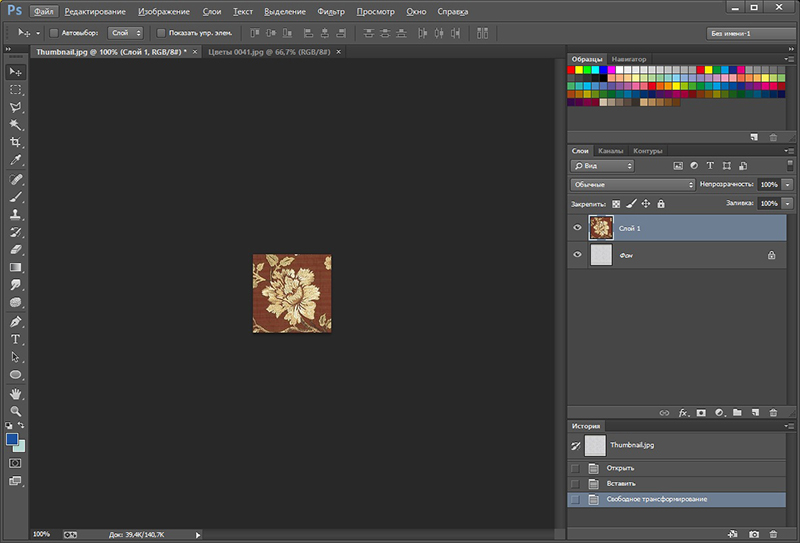This screenshot has height=543, width=800.
Task: Toggle visibility of the Фон layer
Action: click(x=577, y=256)
